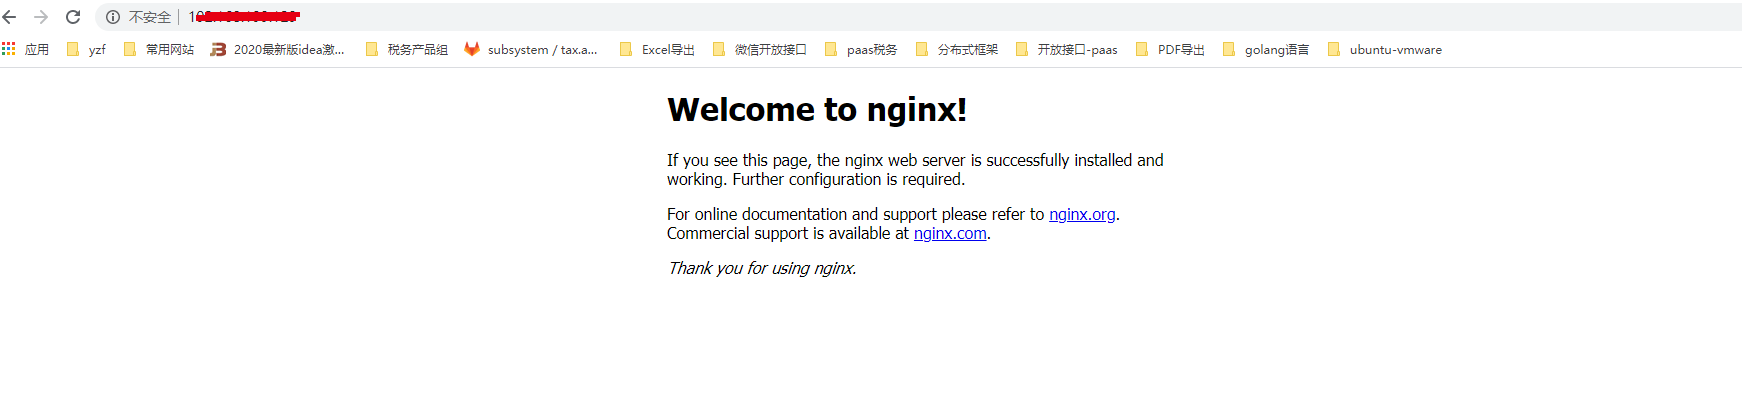
Task: Reload the nginx welcome page
Action: click(x=73, y=17)
